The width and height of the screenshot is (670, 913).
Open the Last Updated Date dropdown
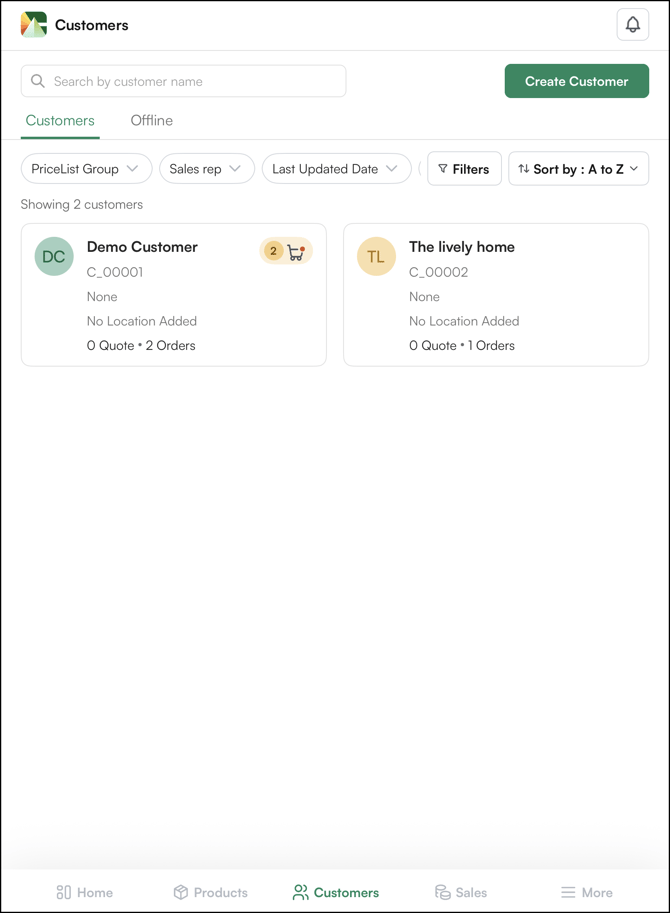(x=336, y=169)
